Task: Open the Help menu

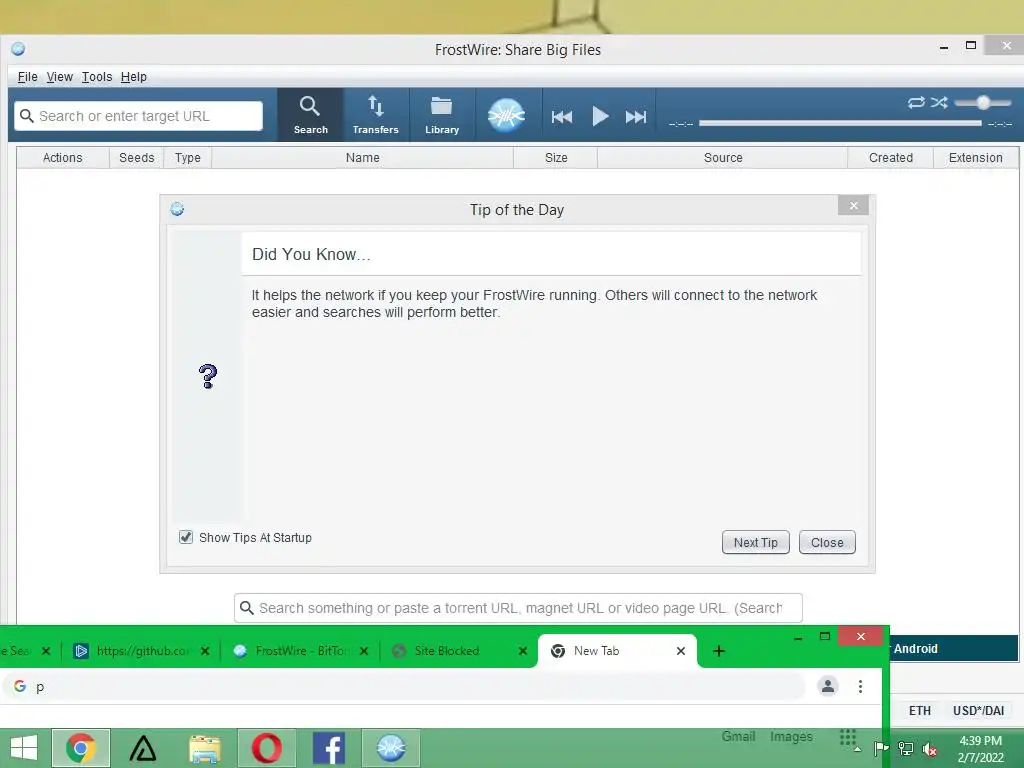Action: pos(134,77)
